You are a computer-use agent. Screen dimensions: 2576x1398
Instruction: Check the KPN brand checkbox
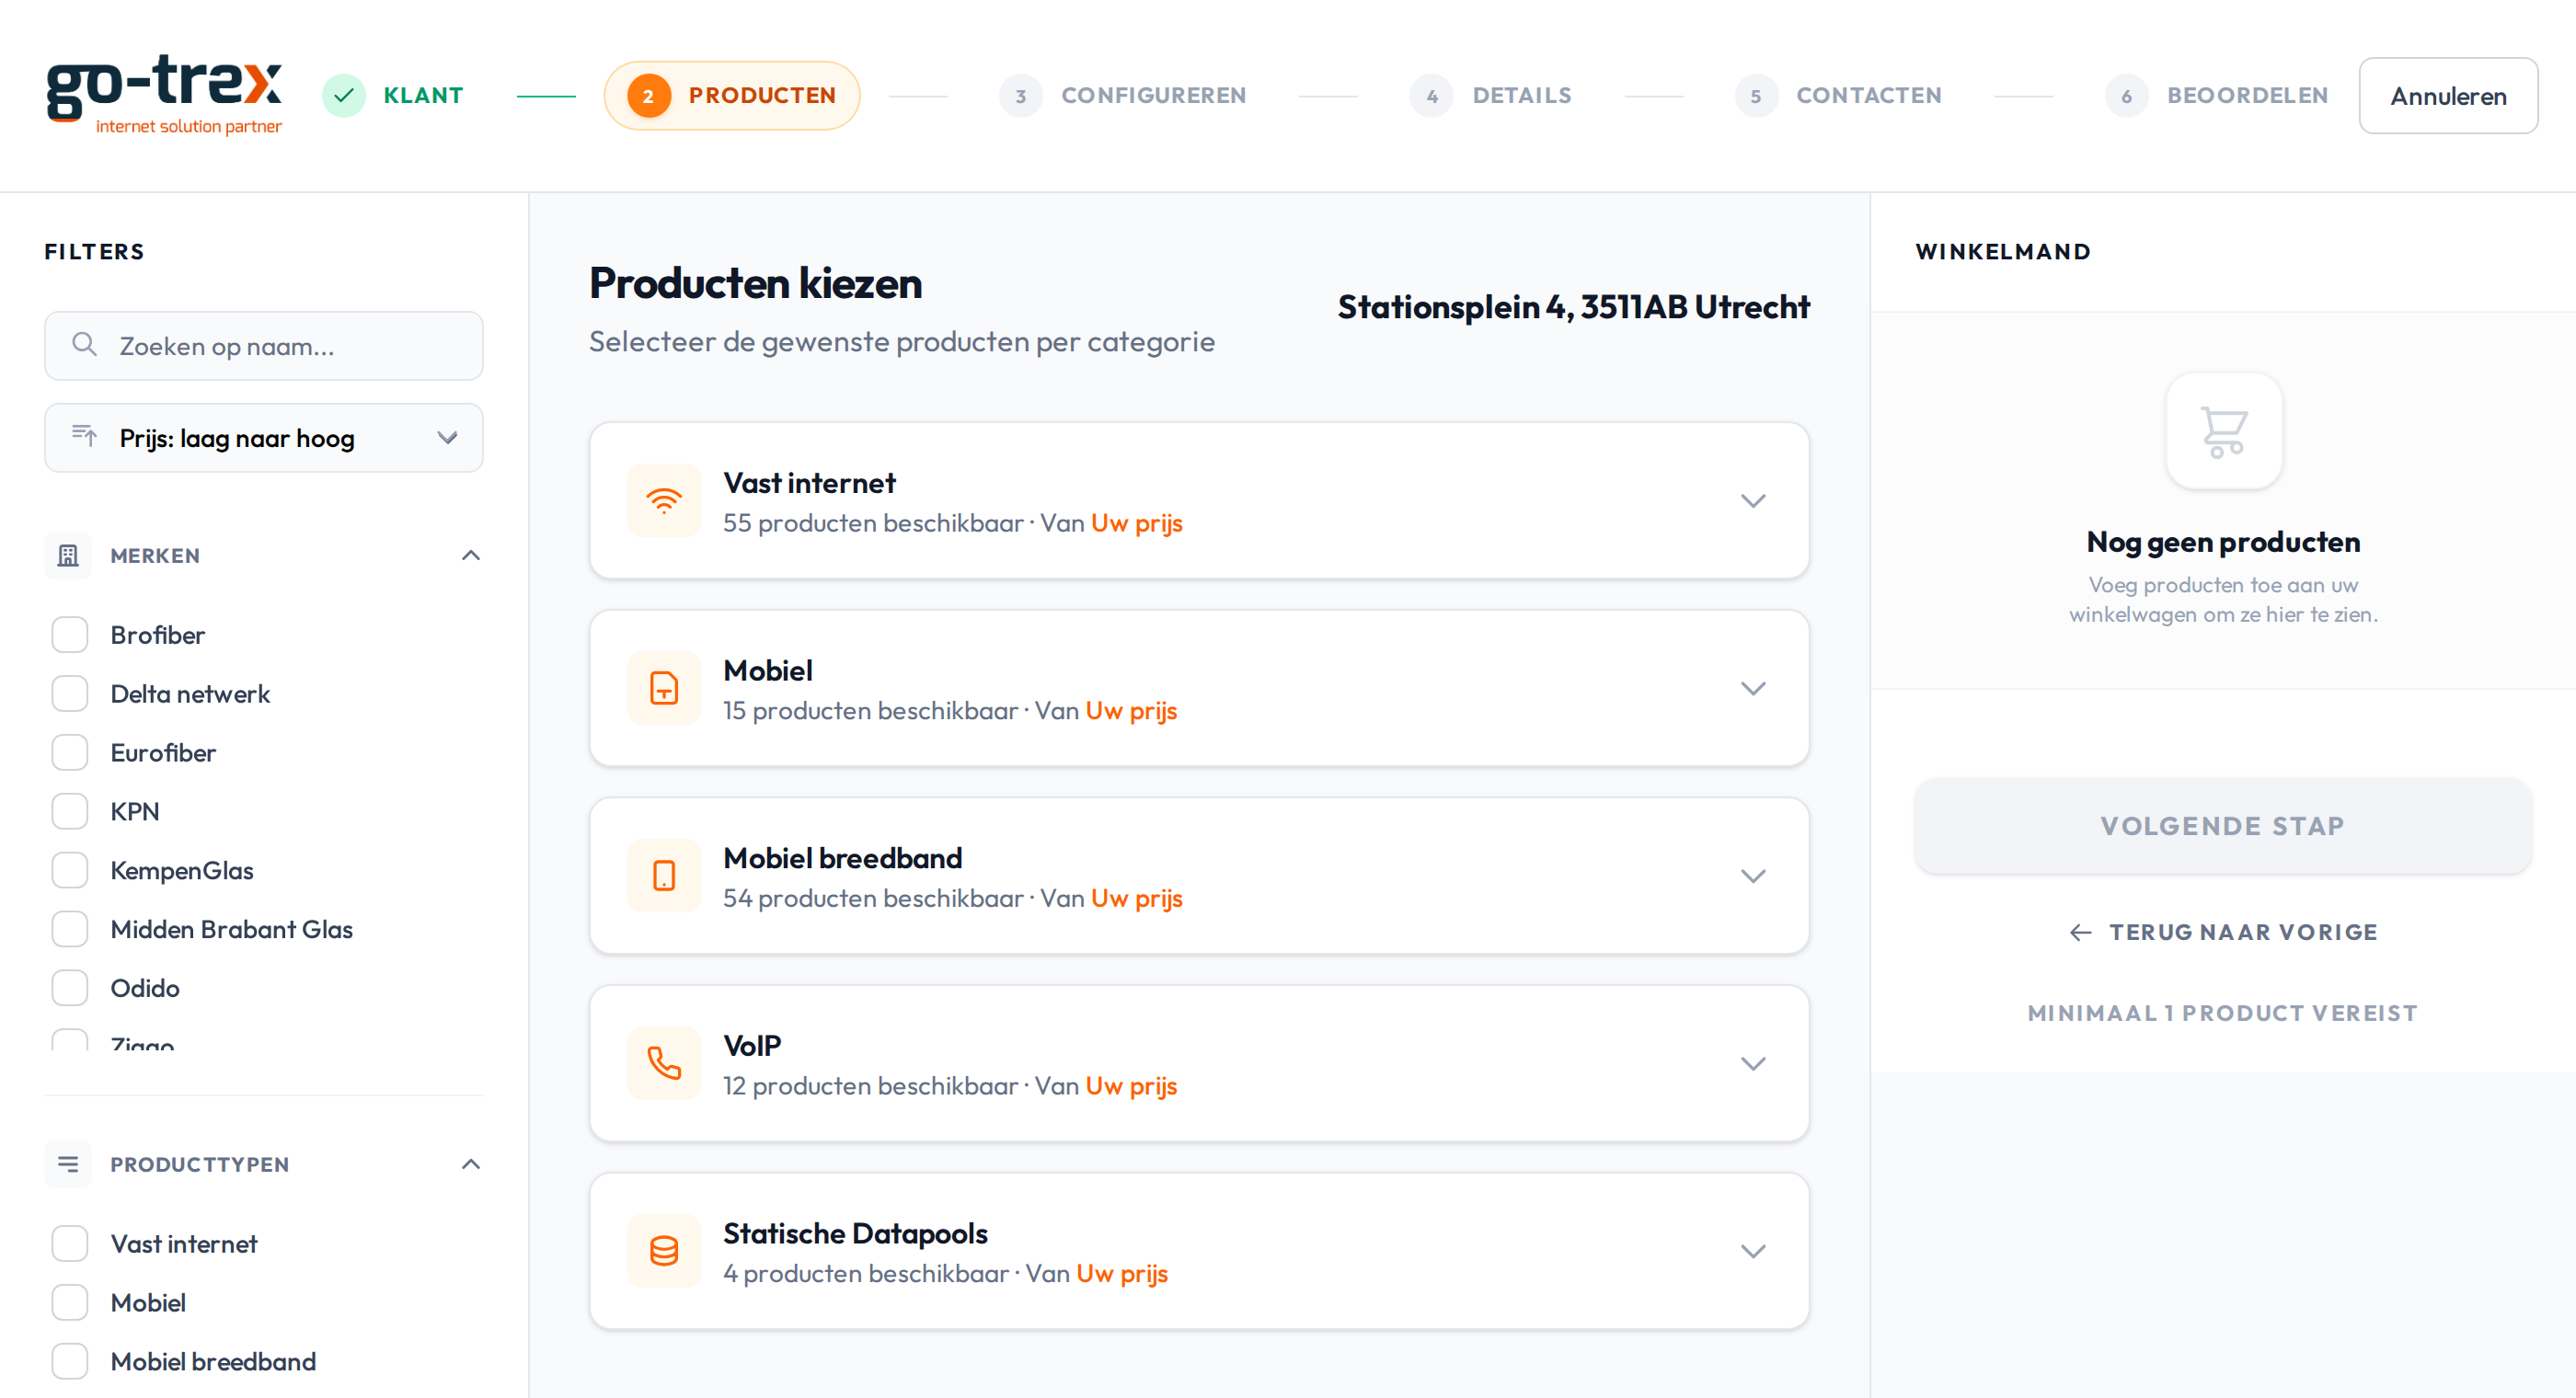pos(70,811)
